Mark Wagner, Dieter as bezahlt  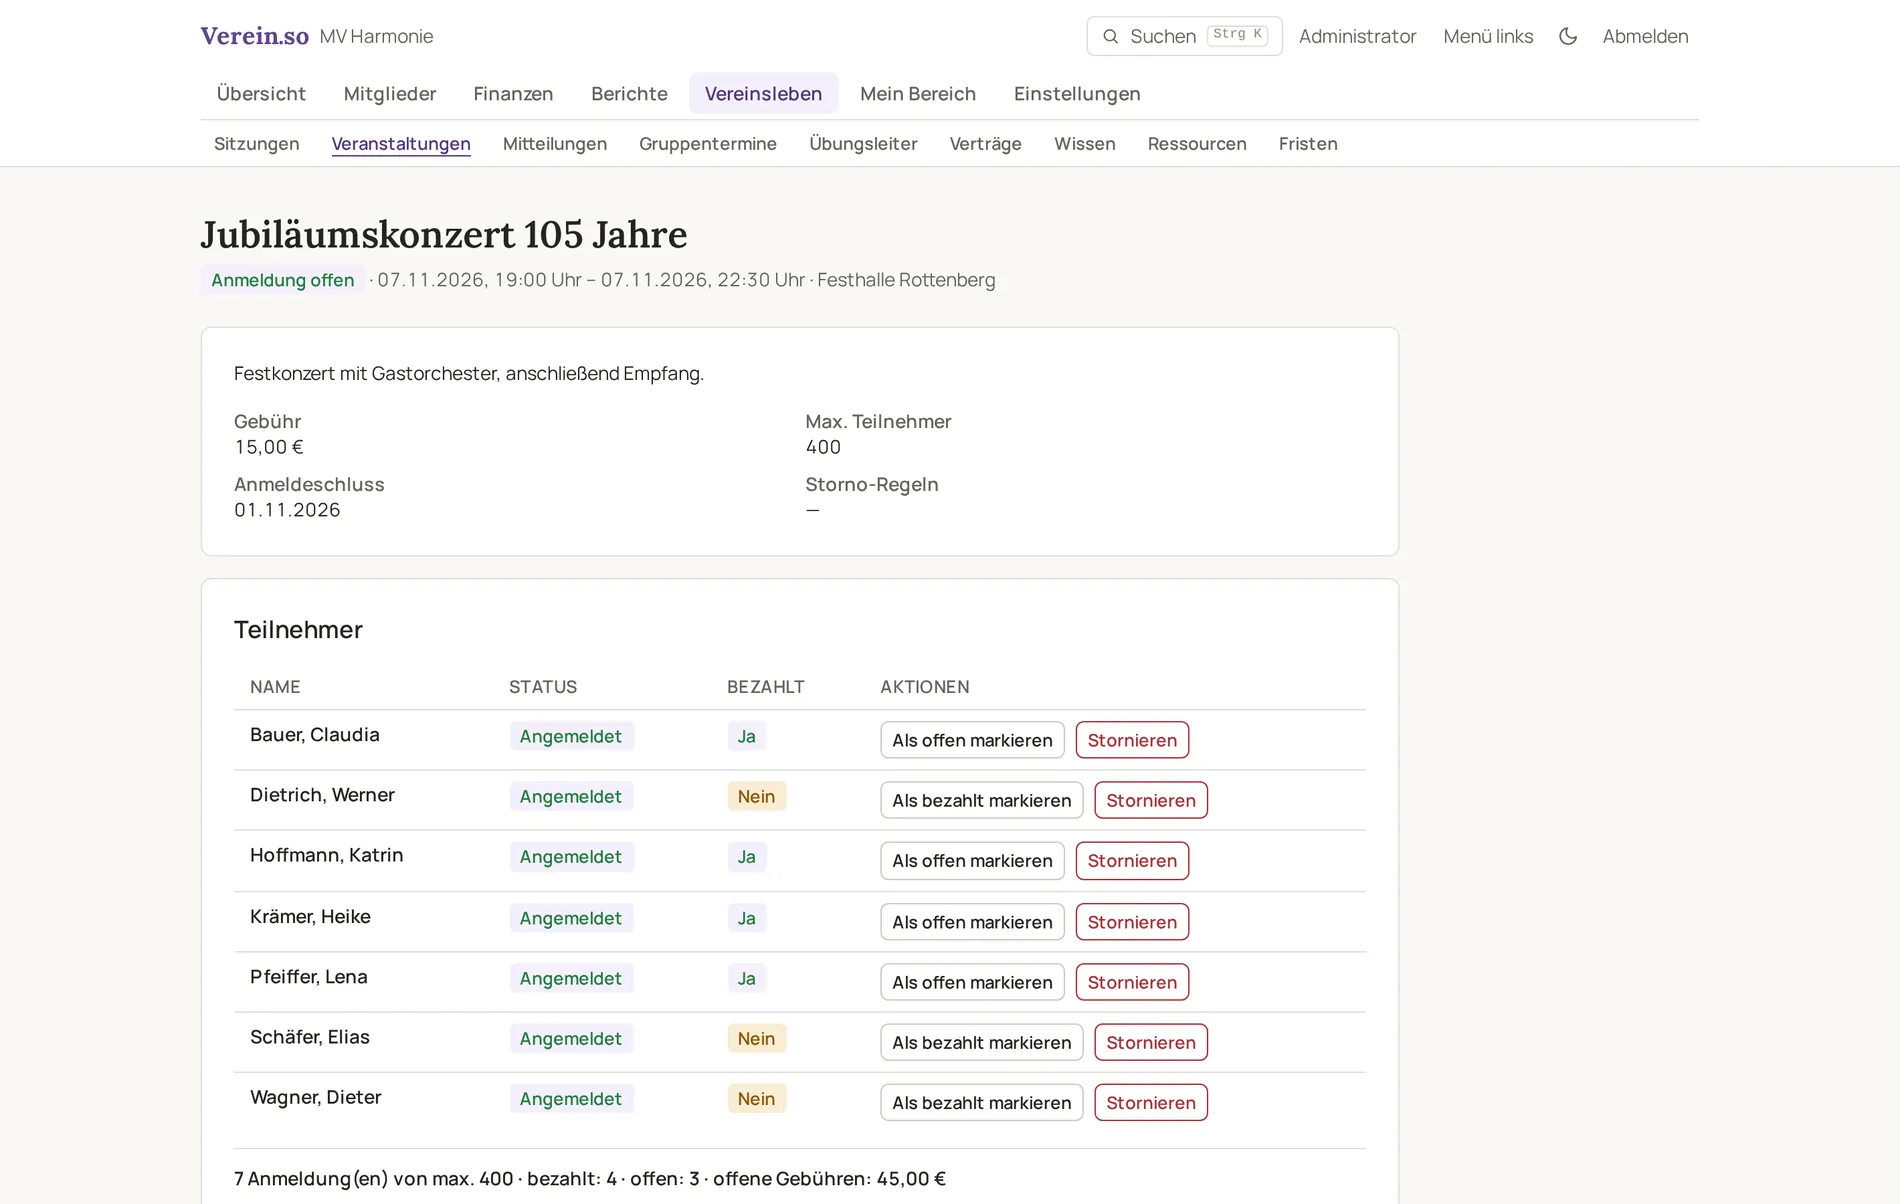click(x=982, y=1102)
